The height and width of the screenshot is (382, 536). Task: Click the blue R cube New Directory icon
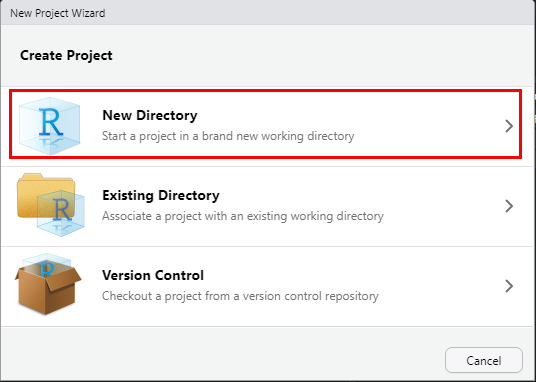pyautogui.click(x=50, y=126)
